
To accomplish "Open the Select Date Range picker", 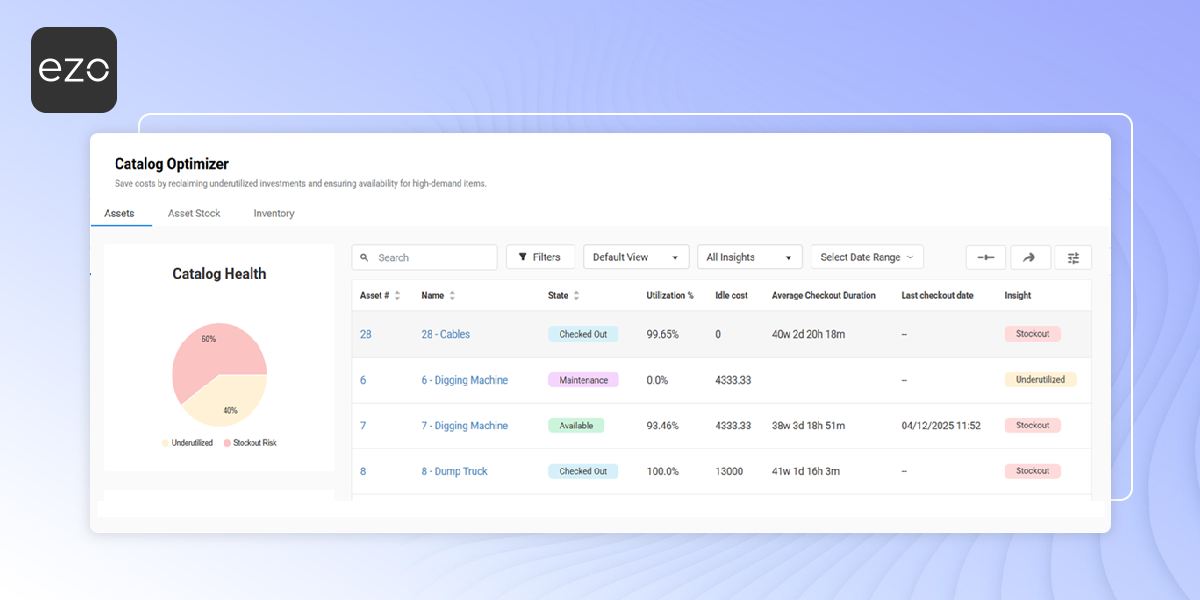I will click(x=866, y=256).
